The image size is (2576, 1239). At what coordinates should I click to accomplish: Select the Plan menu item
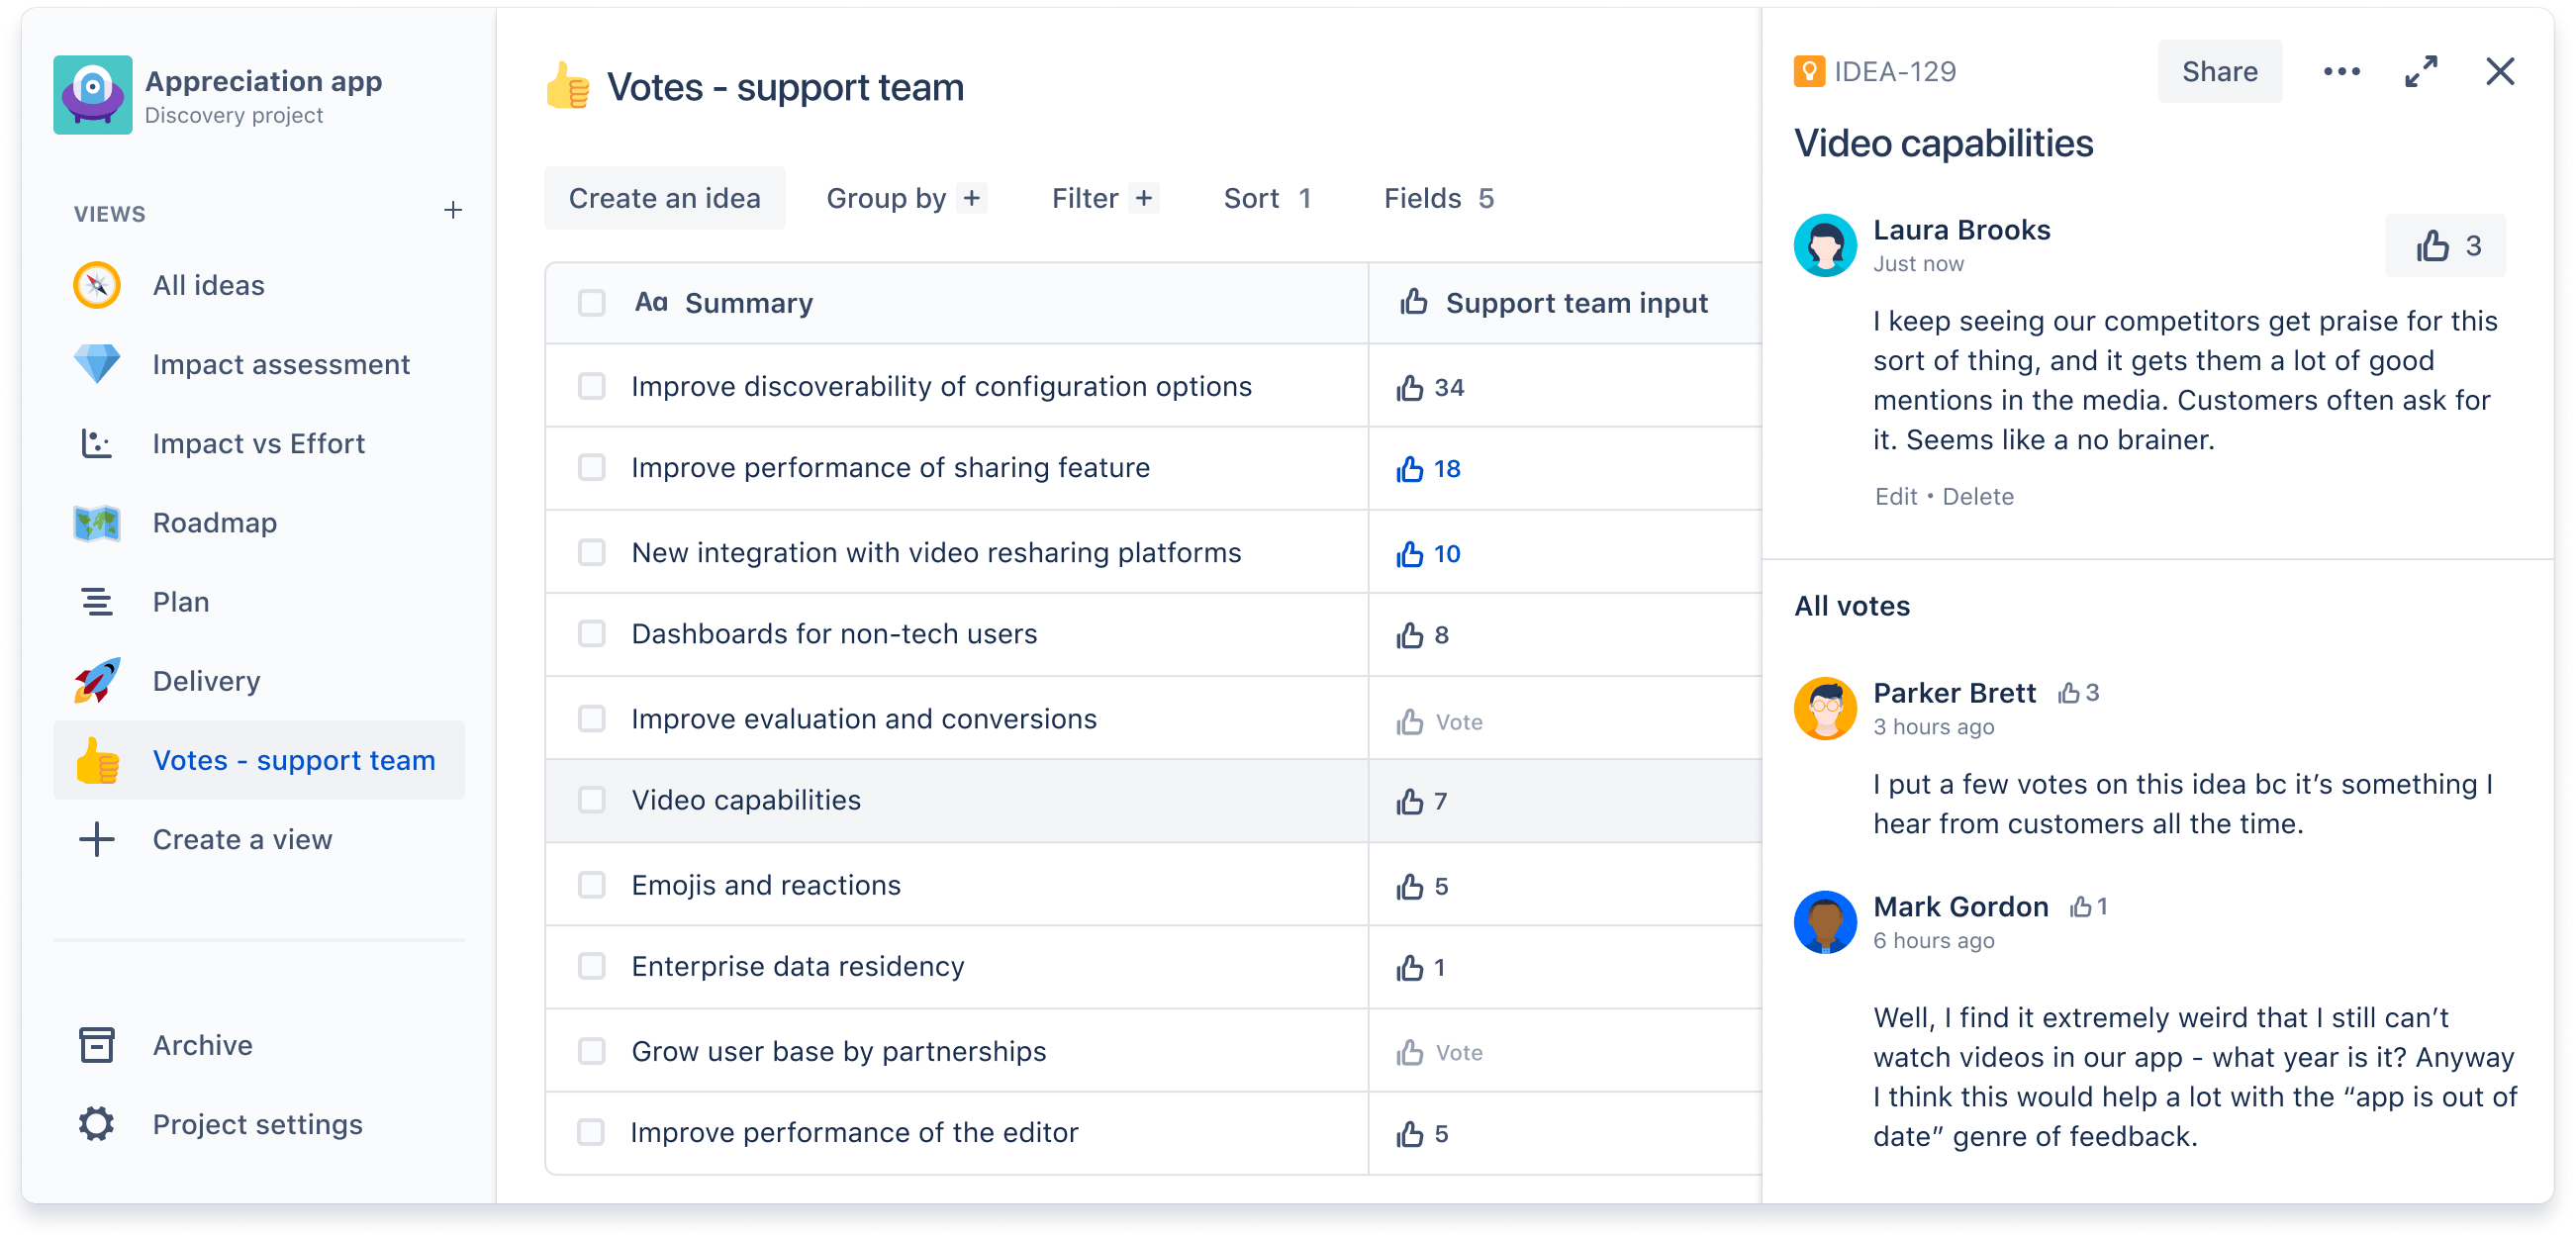click(179, 602)
